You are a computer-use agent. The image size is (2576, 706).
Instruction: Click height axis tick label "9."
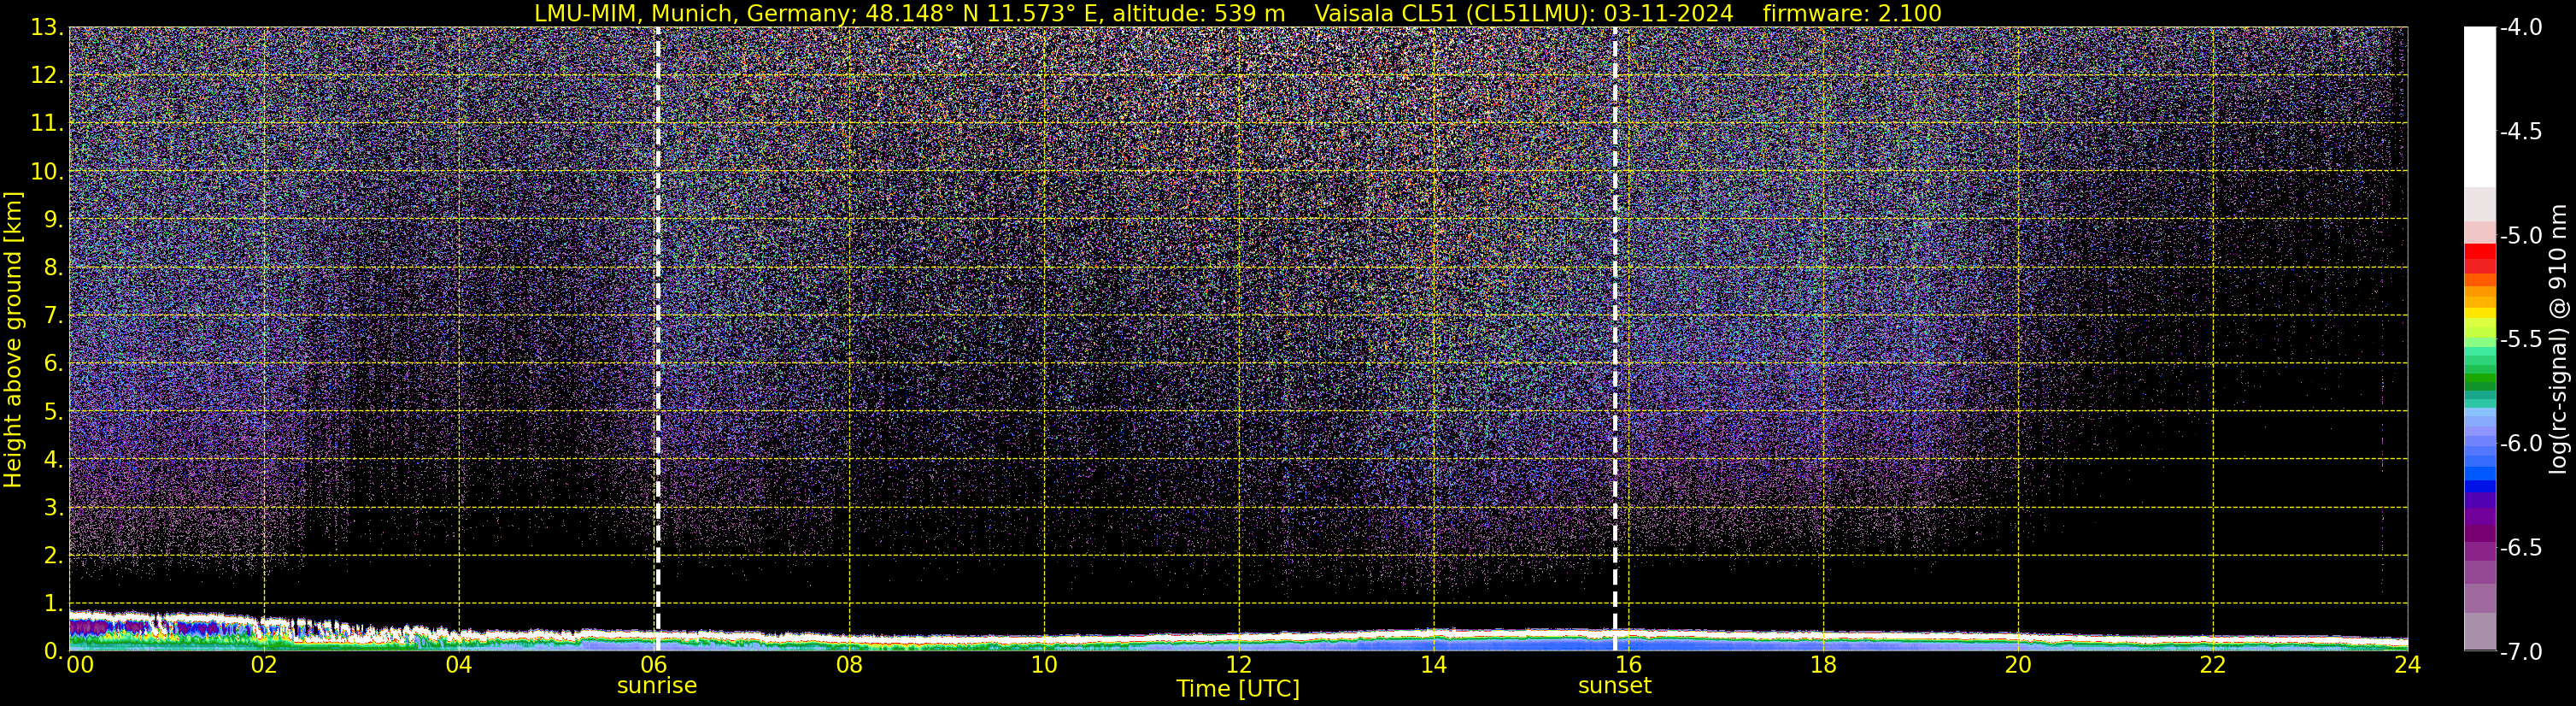pos(53,219)
